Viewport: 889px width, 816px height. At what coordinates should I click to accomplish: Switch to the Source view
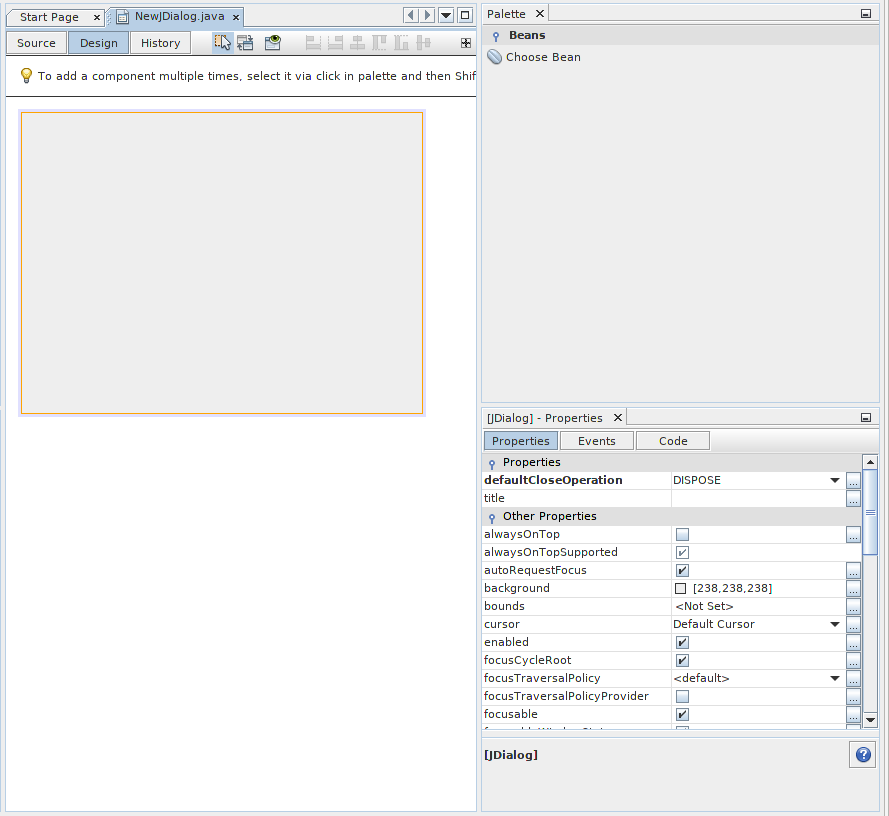coord(36,43)
